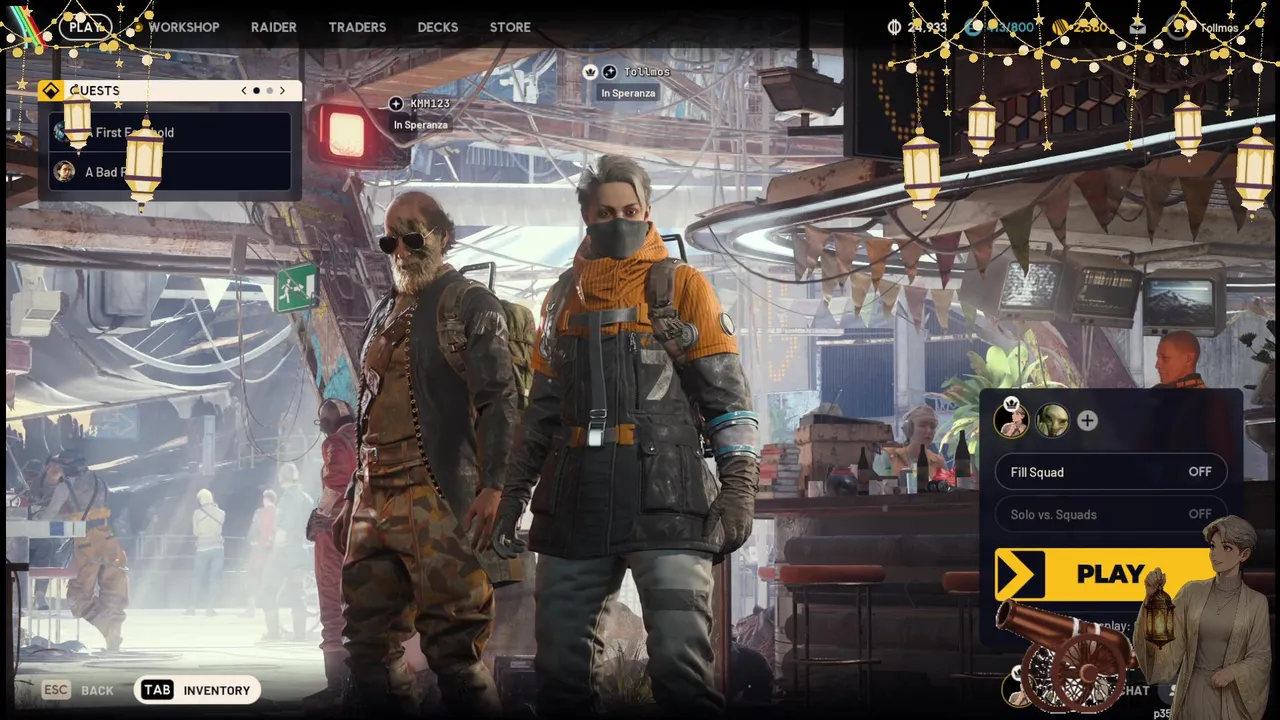
Task: Add a squad member with plus icon
Action: pos(1087,421)
